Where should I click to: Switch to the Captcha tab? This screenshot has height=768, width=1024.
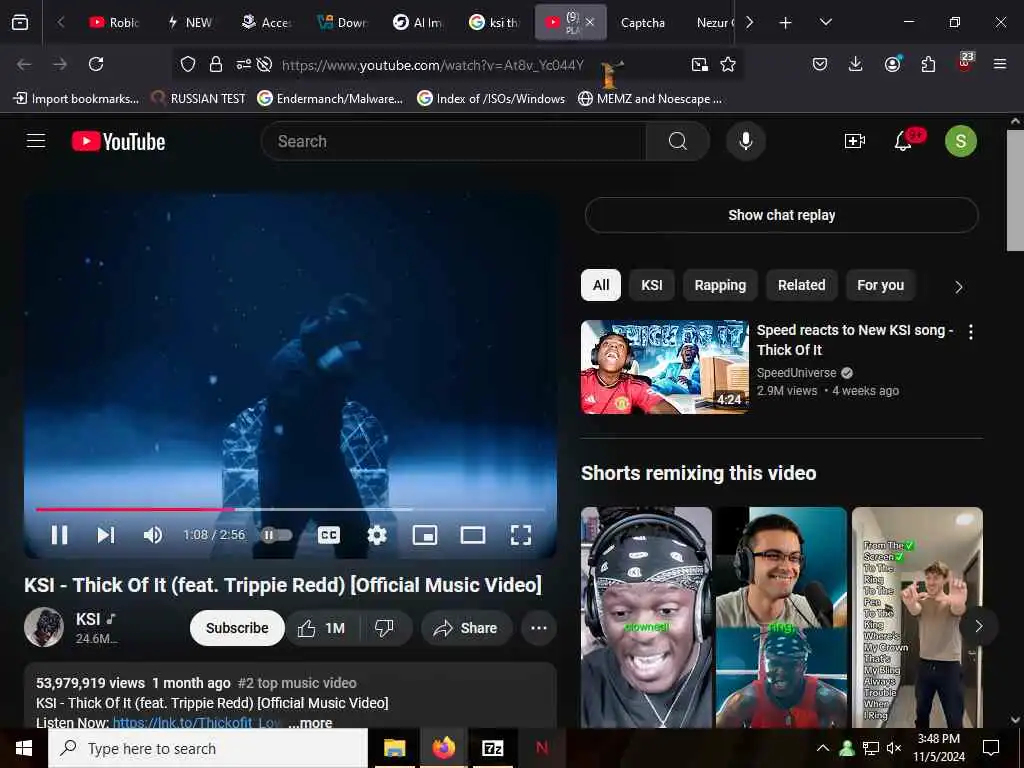pyautogui.click(x=643, y=23)
